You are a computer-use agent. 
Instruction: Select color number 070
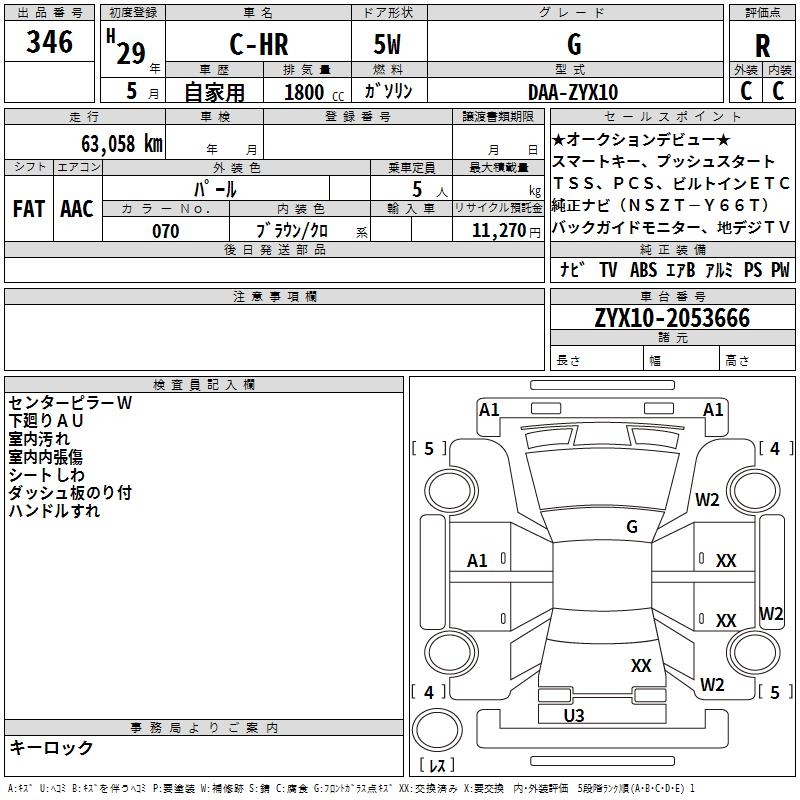(x=166, y=231)
